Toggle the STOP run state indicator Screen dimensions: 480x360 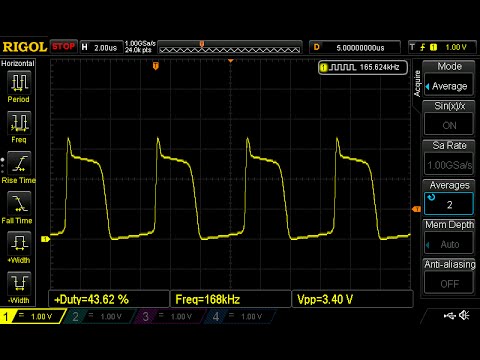[63, 46]
